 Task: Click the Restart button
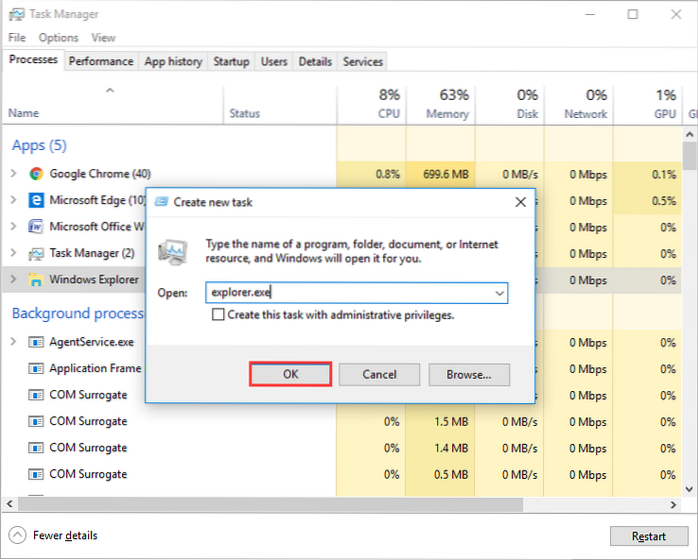[648, 536]
